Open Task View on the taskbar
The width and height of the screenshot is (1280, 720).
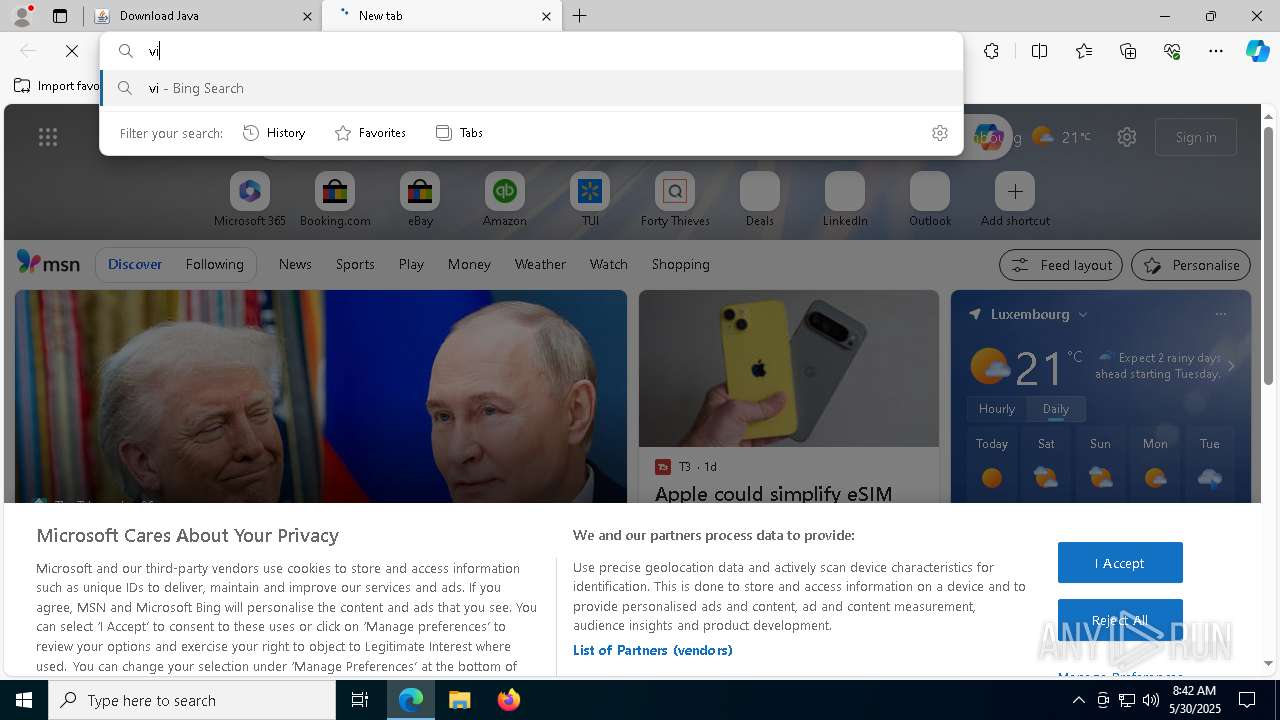[360, 700]
